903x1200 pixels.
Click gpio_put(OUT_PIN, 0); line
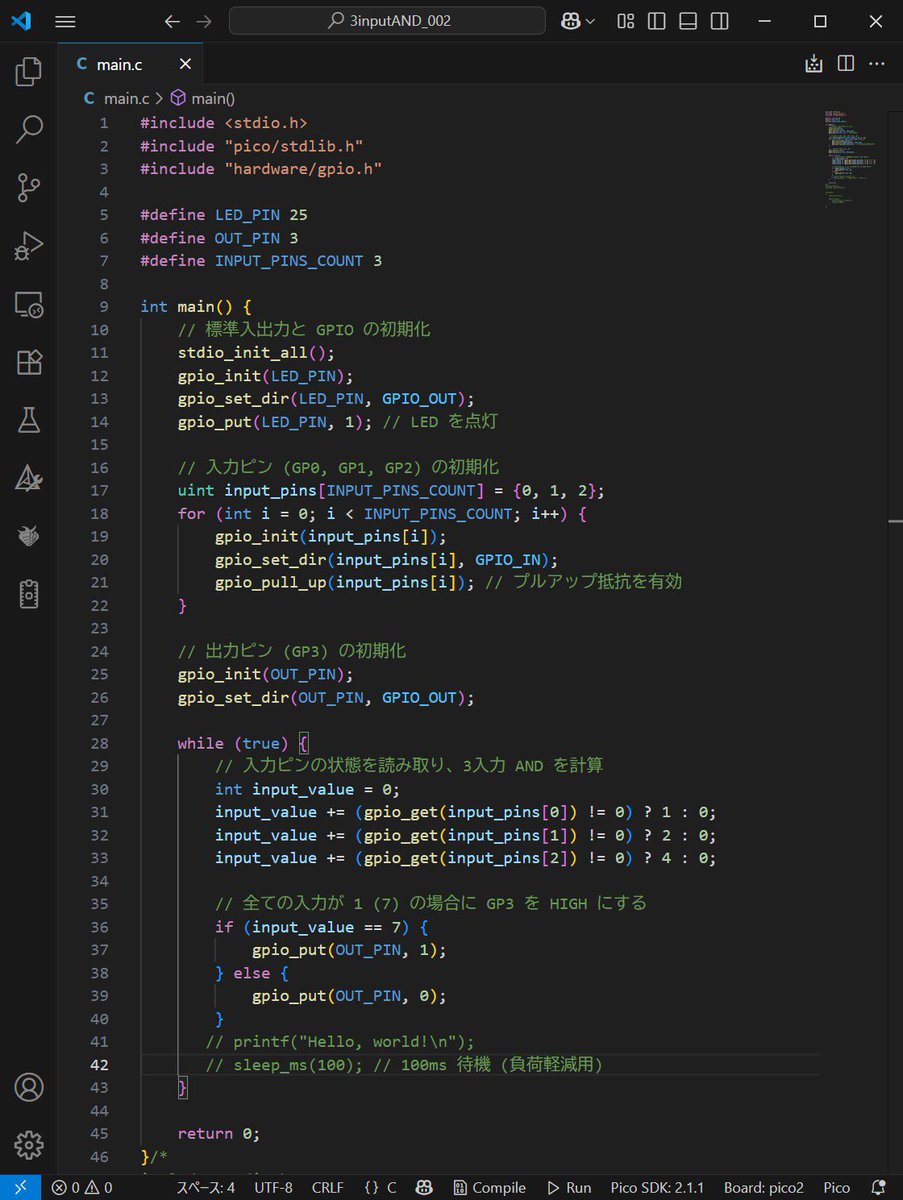pos(349,996)
